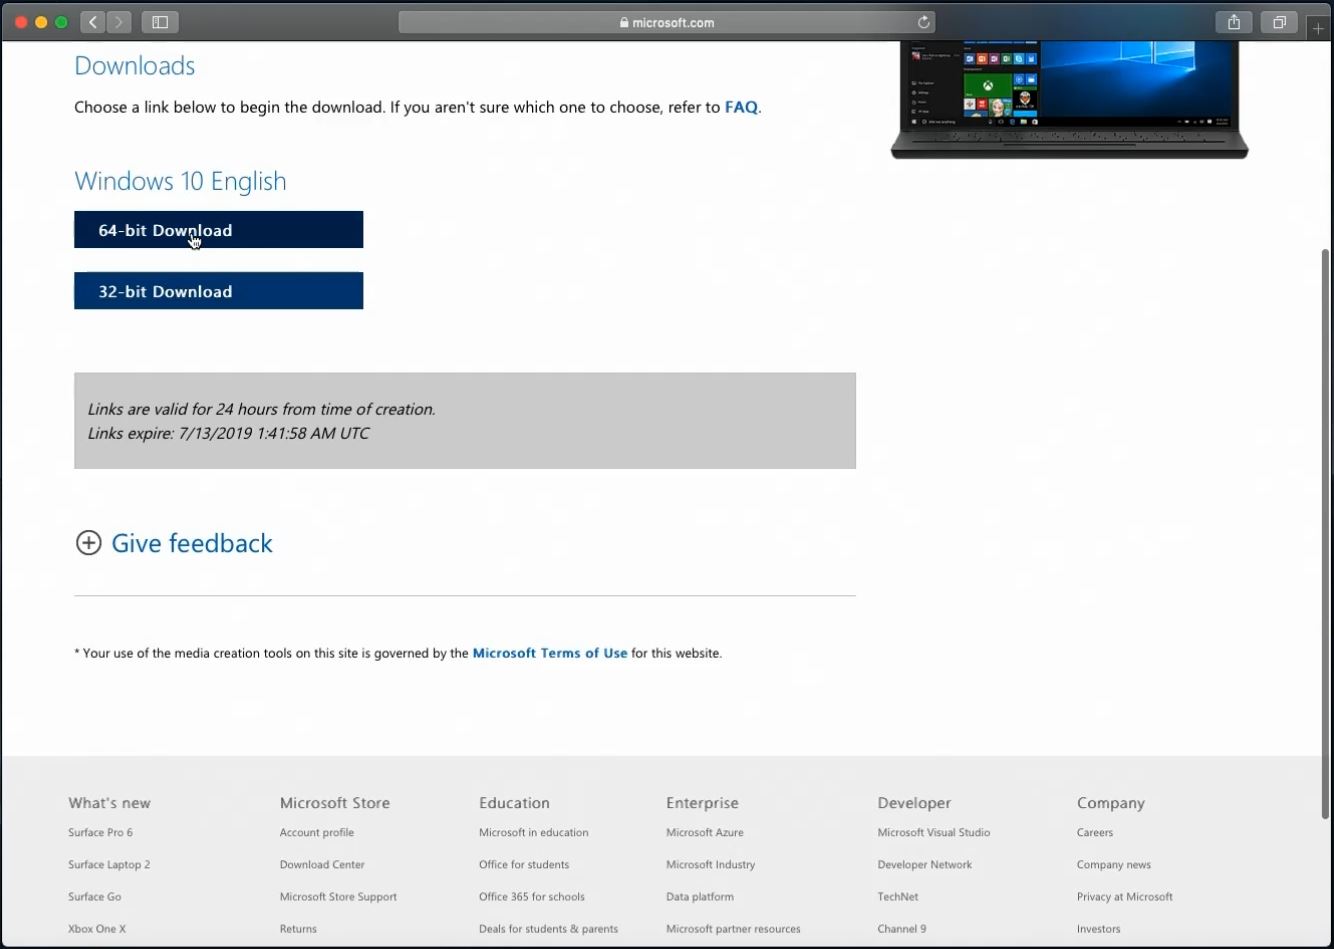Click the Enterprise footer heading
The width and height of the screenshot is (1334, 949).
702,803
